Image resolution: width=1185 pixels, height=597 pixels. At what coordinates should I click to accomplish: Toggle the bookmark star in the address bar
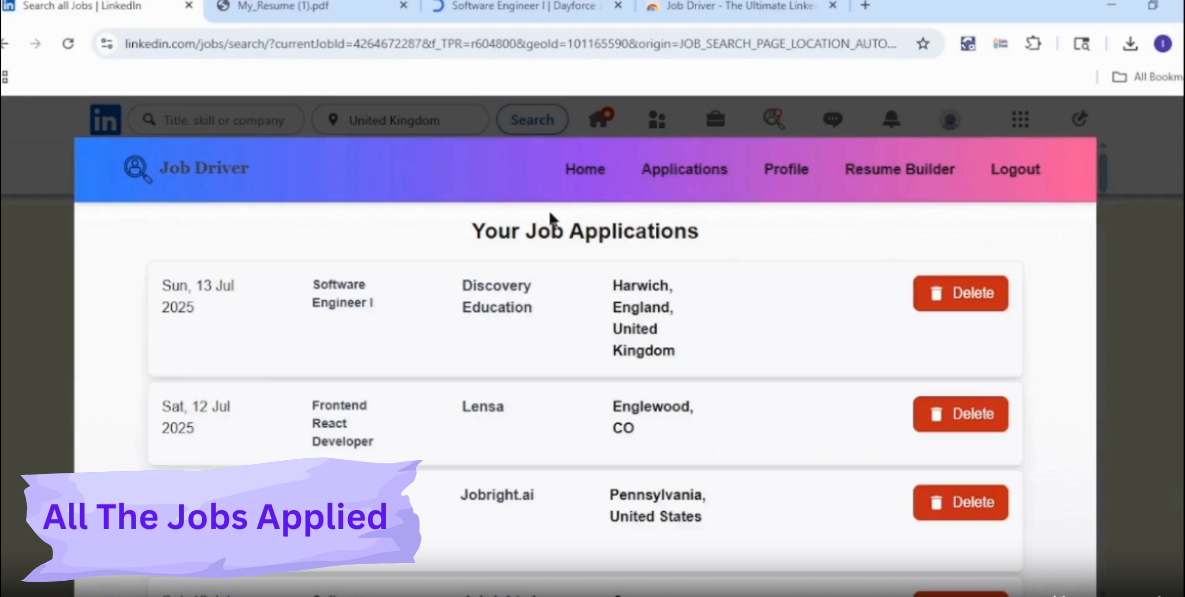[923, 43]
